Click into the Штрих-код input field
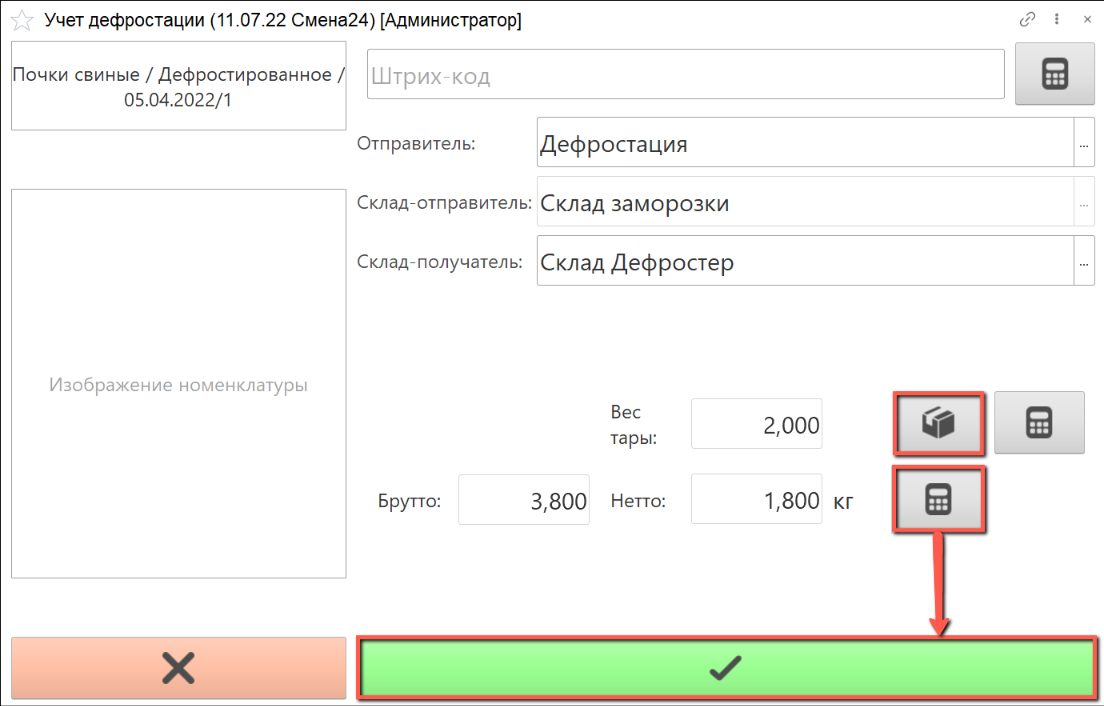 coord(685,75)
